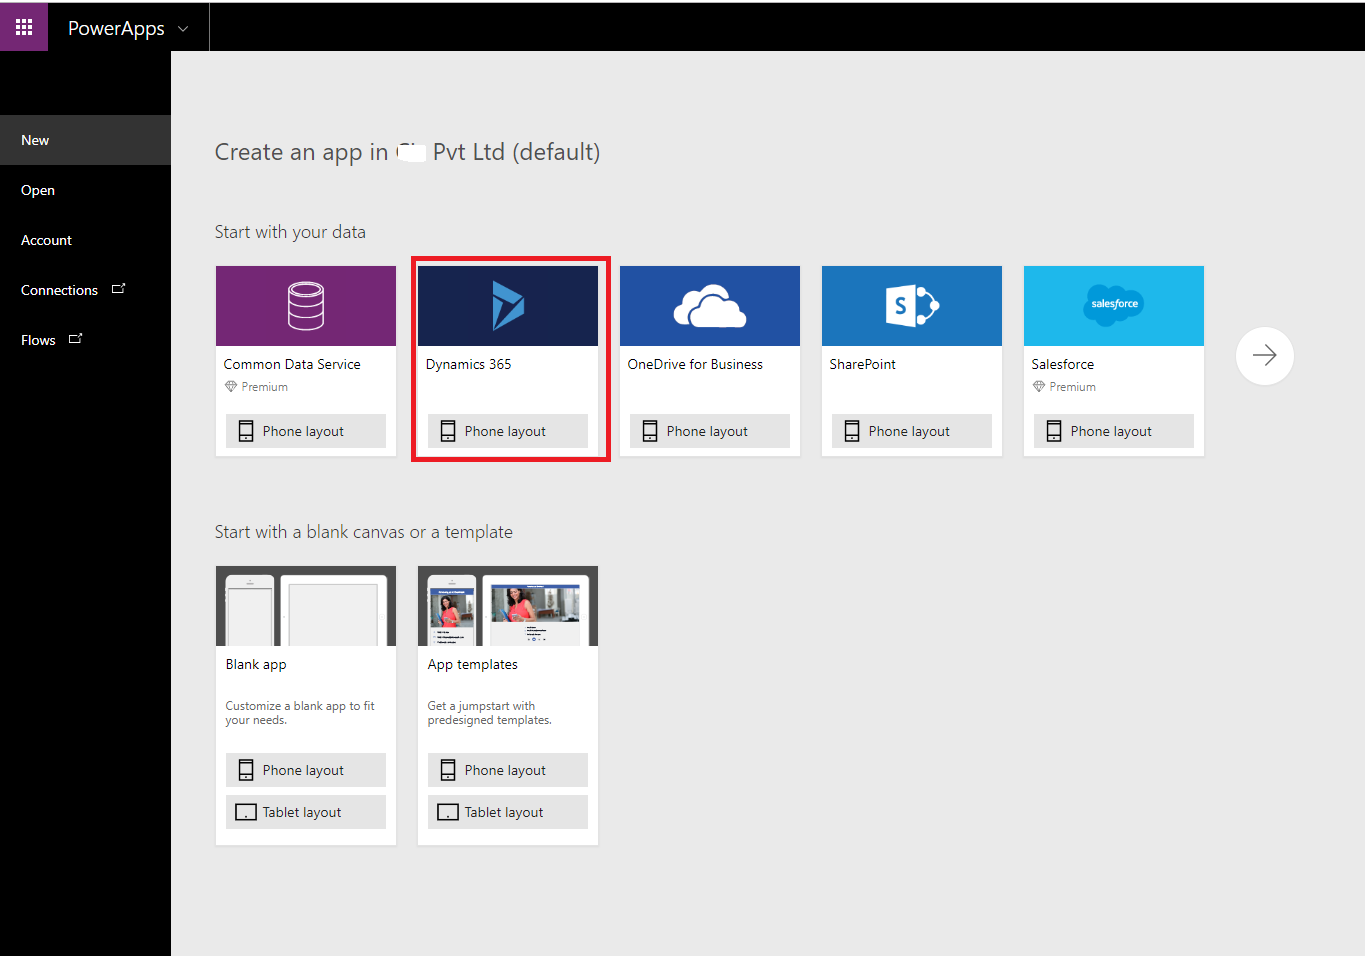Click the Blank app card
1365x956 pixels.
(x=305, y=664)
